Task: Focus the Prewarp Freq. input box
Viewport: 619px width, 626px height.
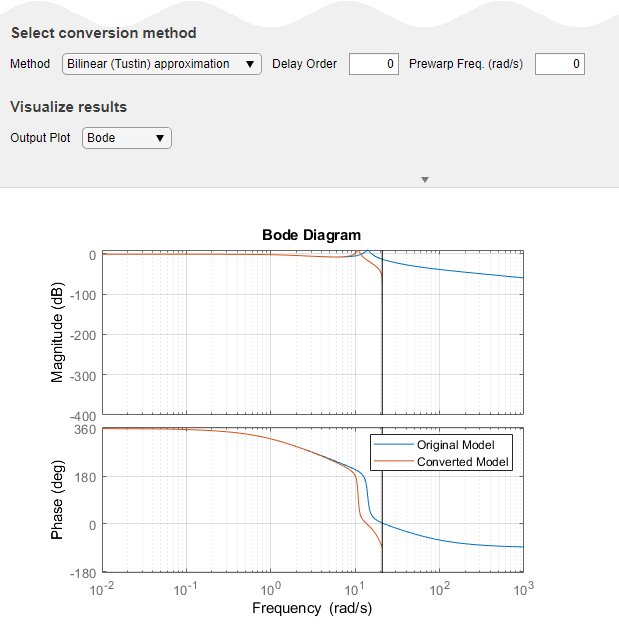Action: pos(559,64)
